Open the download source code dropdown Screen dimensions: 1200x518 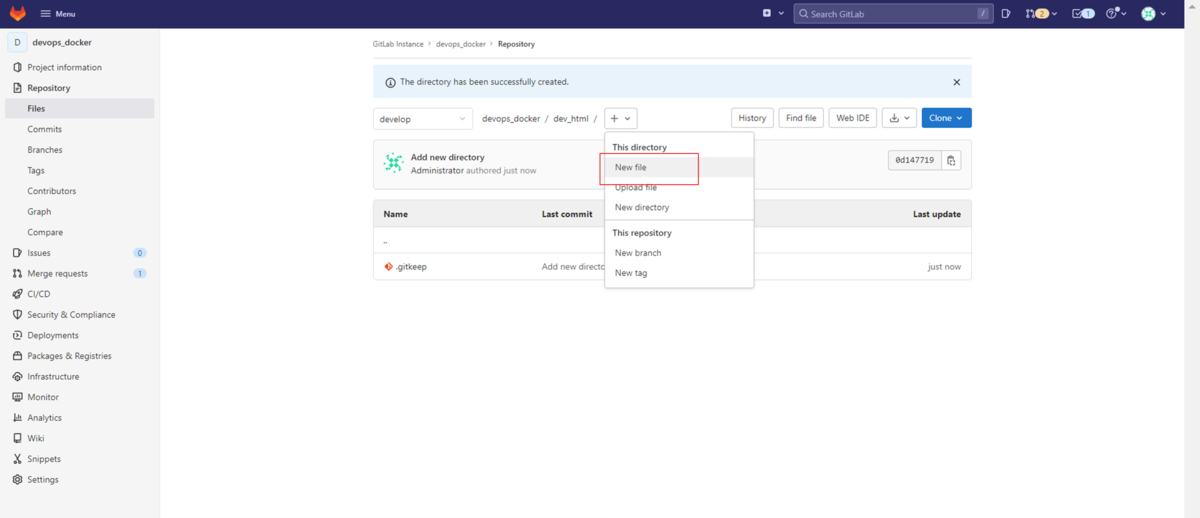pos(900,118)
